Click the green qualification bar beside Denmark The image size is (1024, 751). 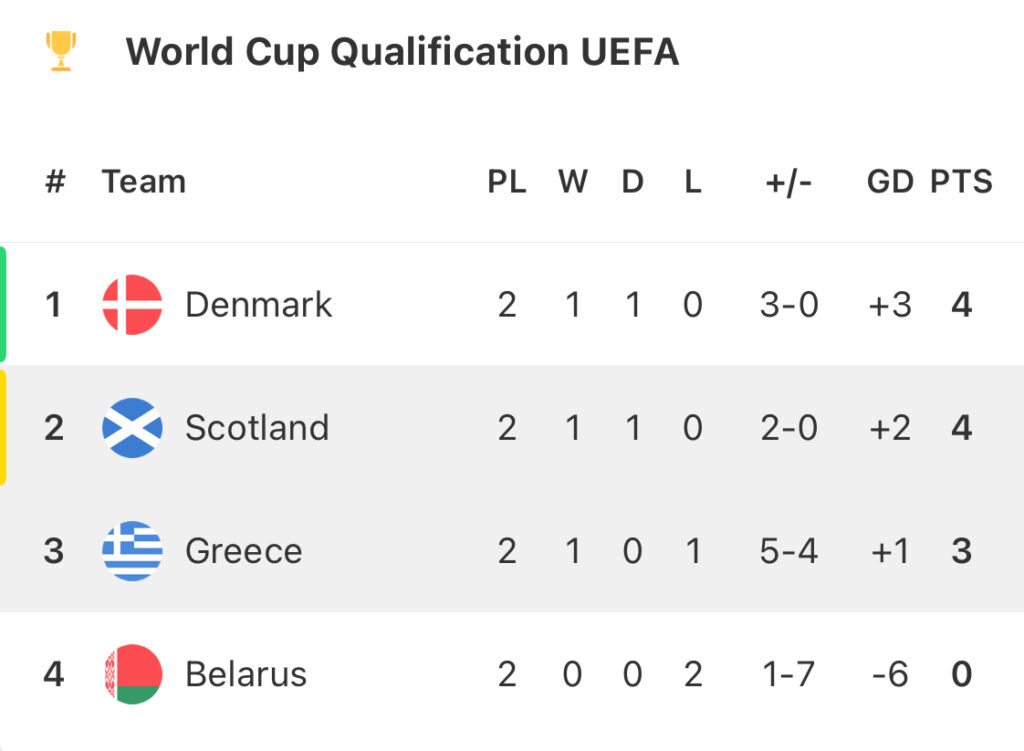tap(4, 304)
